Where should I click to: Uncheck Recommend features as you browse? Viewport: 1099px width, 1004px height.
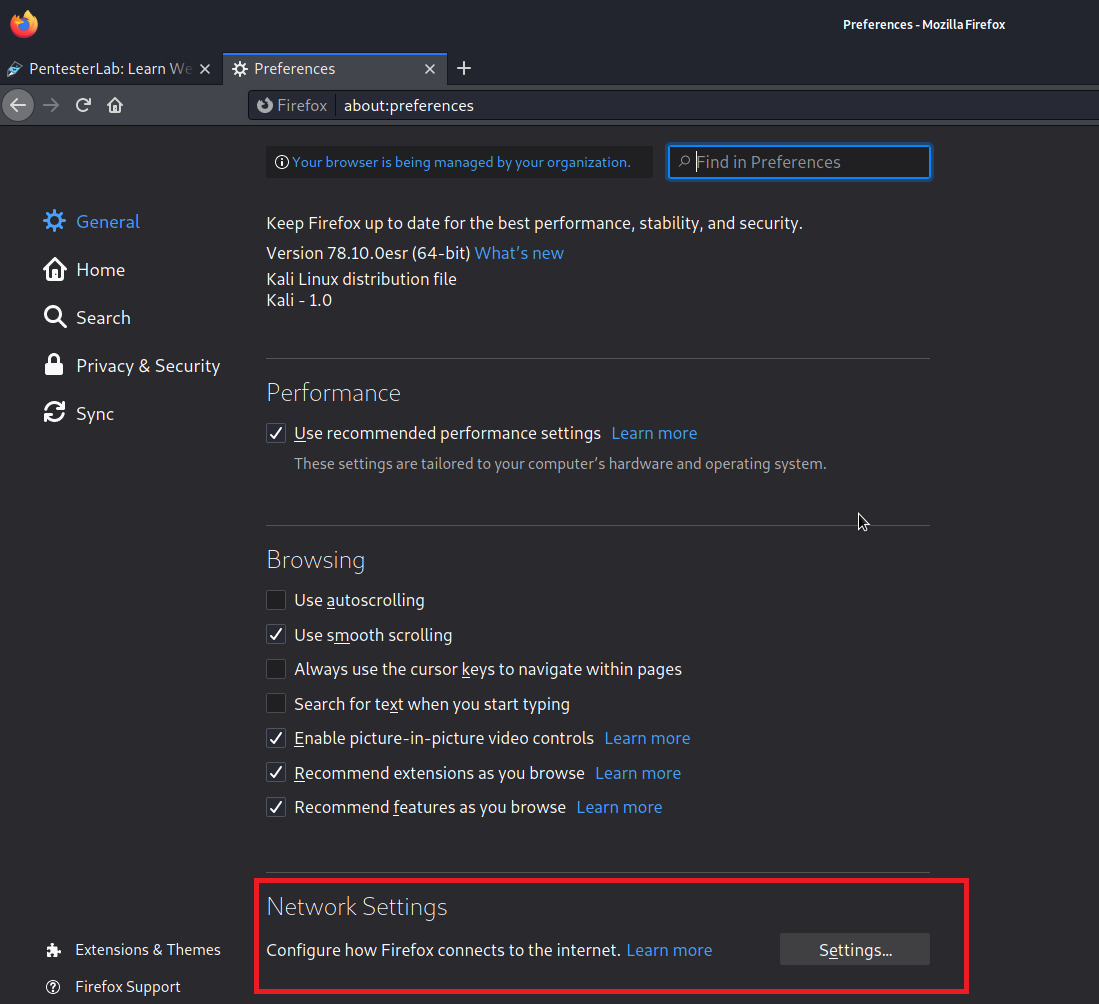click(276, 807)
